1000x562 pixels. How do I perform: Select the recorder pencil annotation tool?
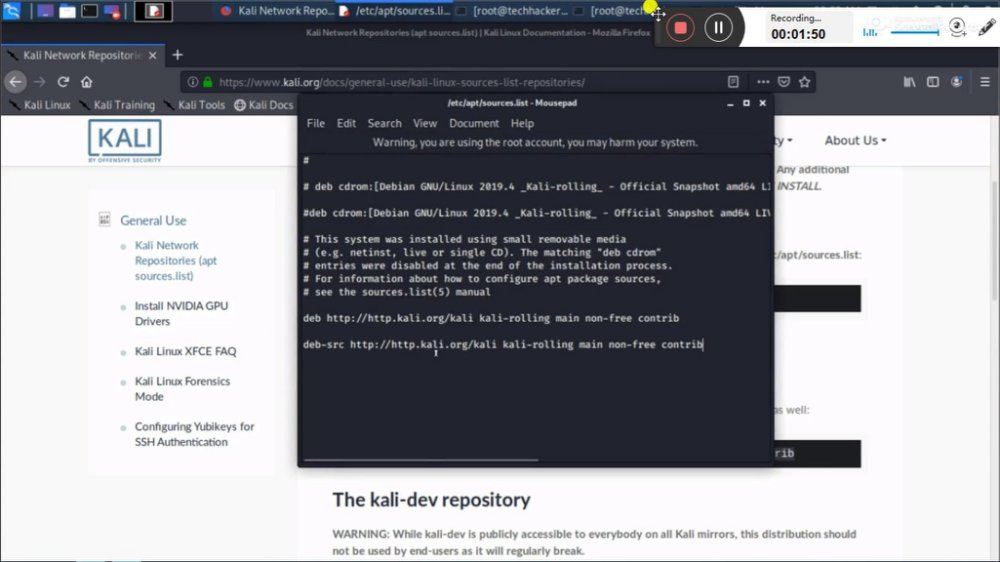click(x=986, y=27)
